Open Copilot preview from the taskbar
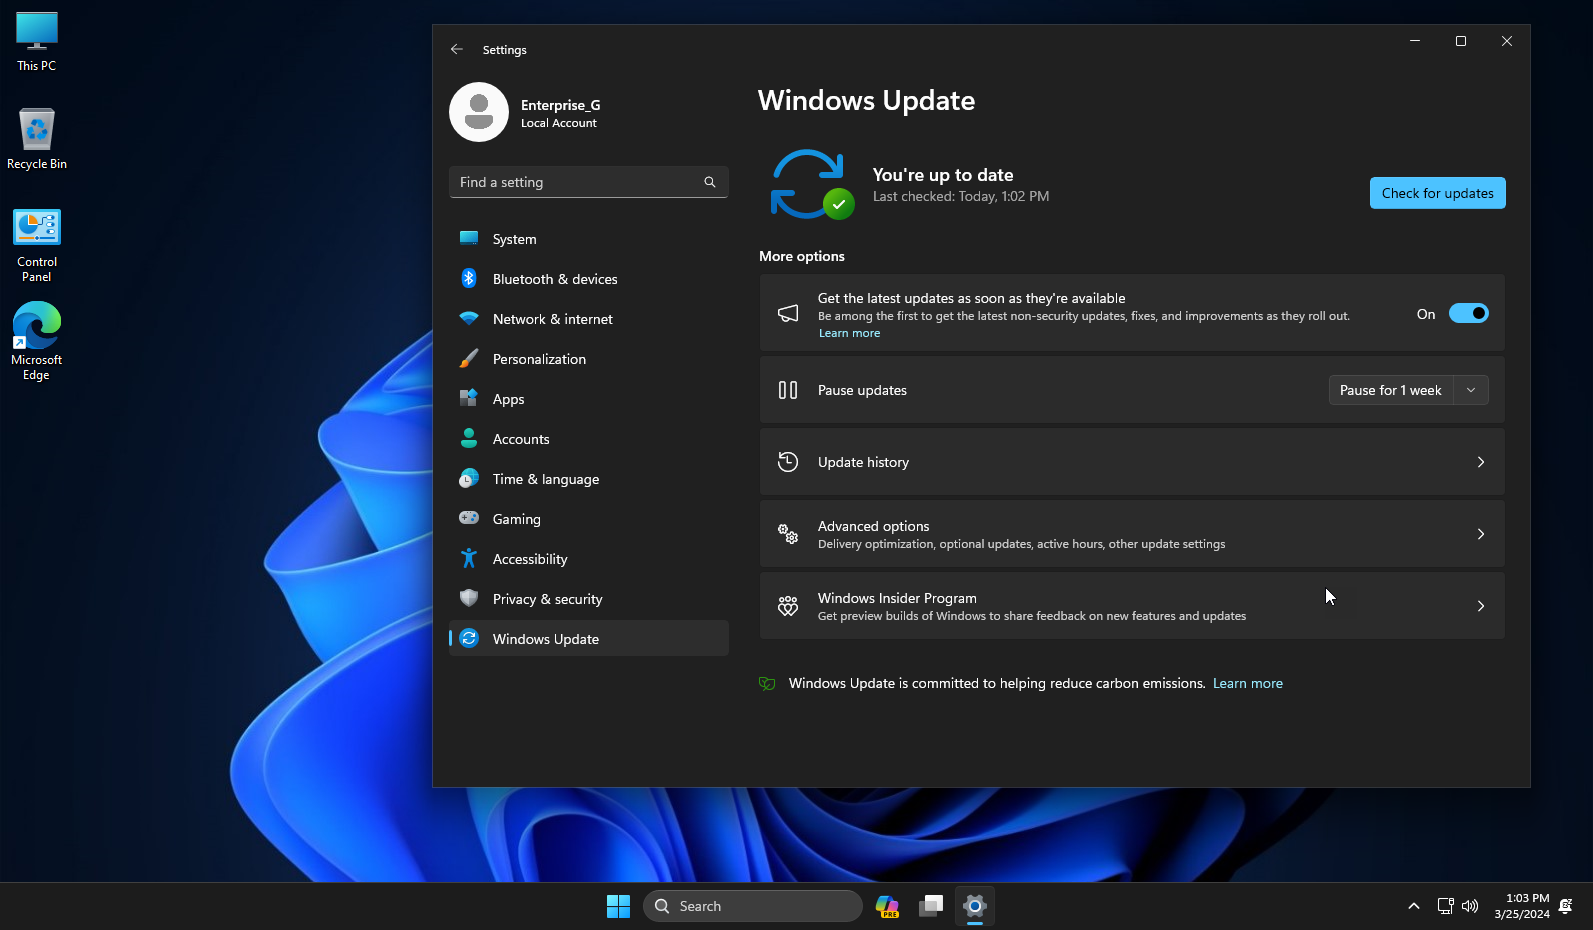This screenshot has height=930, width=1593. (x=887, y=906)
